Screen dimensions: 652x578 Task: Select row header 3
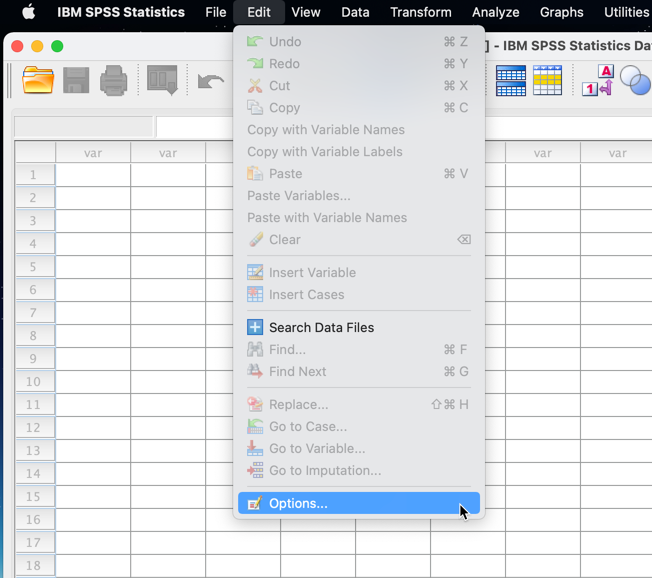pyautogui.click(x=35, y=220)
